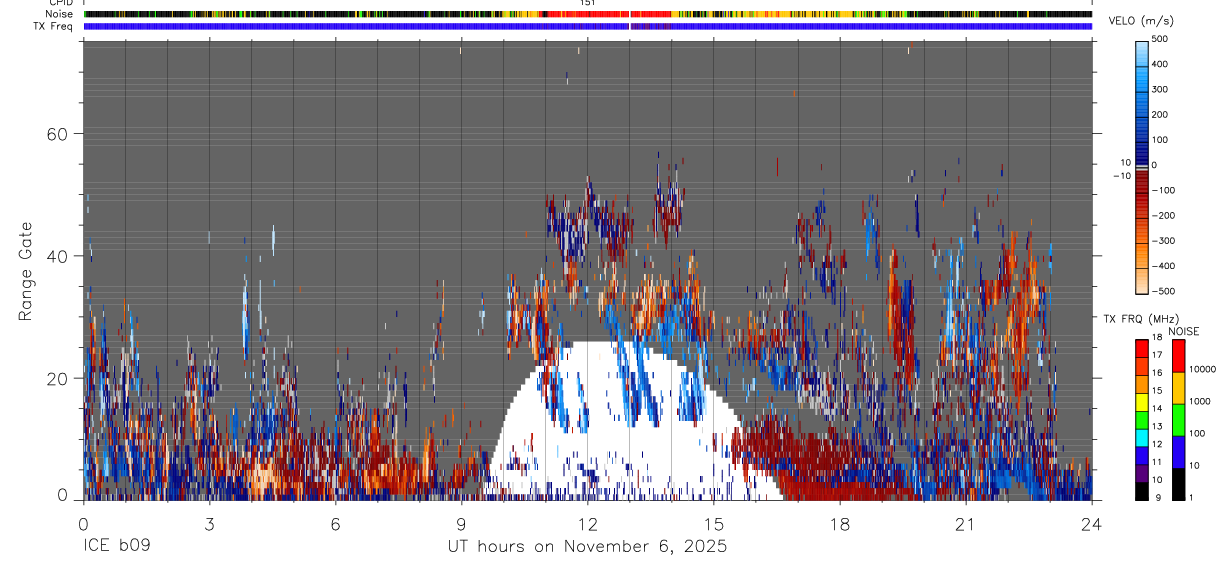Click the 21 tick on the UT hours axis
This screenshot has width=1228, height=567.
pyautogui.click(x=966, y=524)
